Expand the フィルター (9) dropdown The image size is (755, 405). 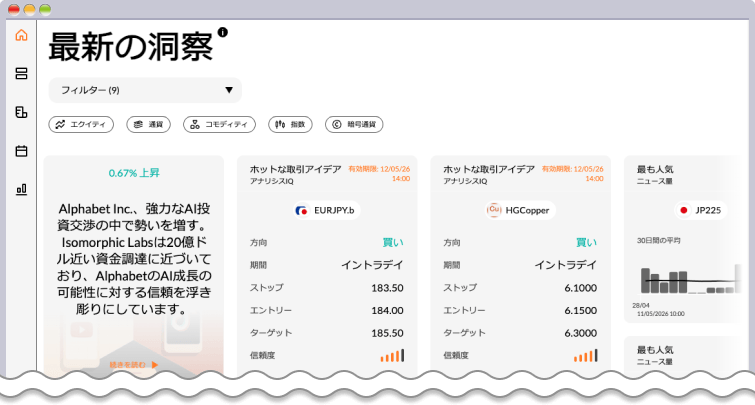click(x=145, y=90)
